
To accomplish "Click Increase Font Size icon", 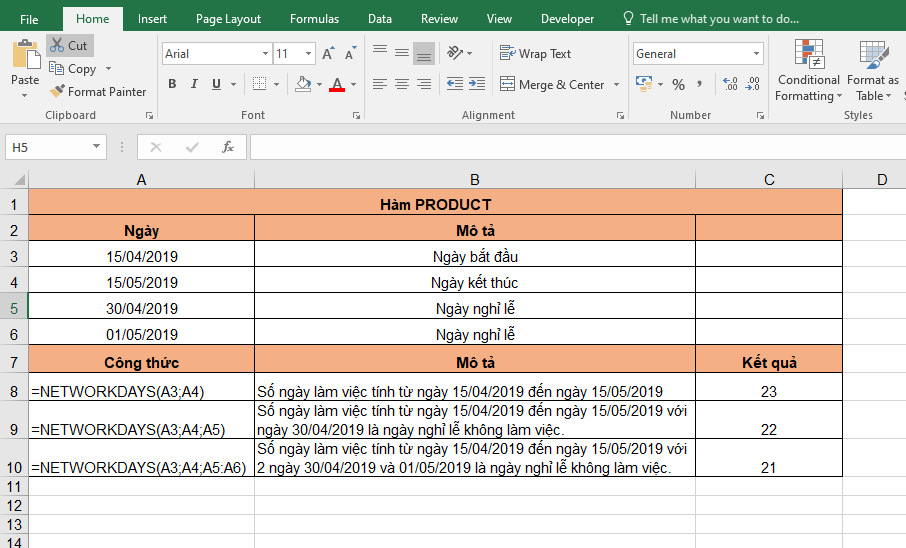I will [x=328, y=54].
